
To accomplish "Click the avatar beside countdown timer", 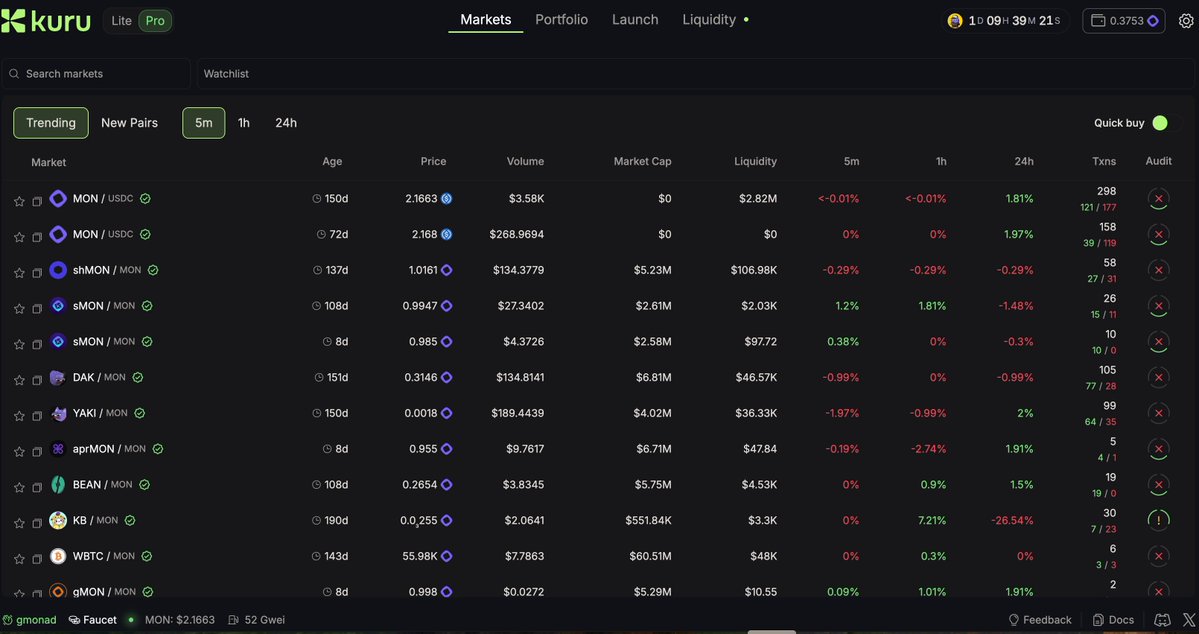I will click(954, 21).
